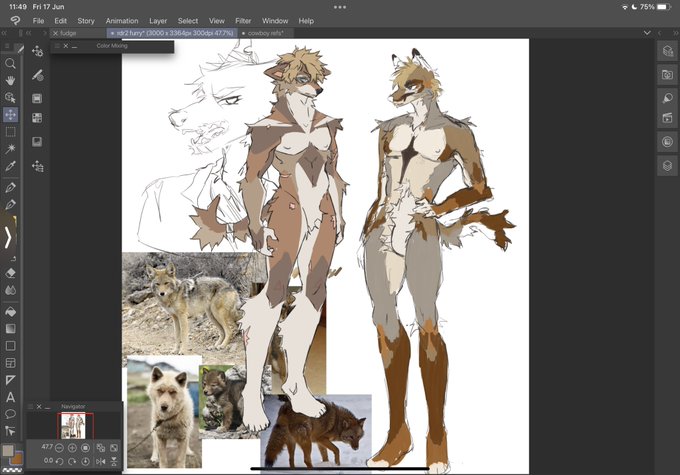Switch to the cowboy refs tab
The width and height of the screenshot is (680, 475).
pos(265,33)
